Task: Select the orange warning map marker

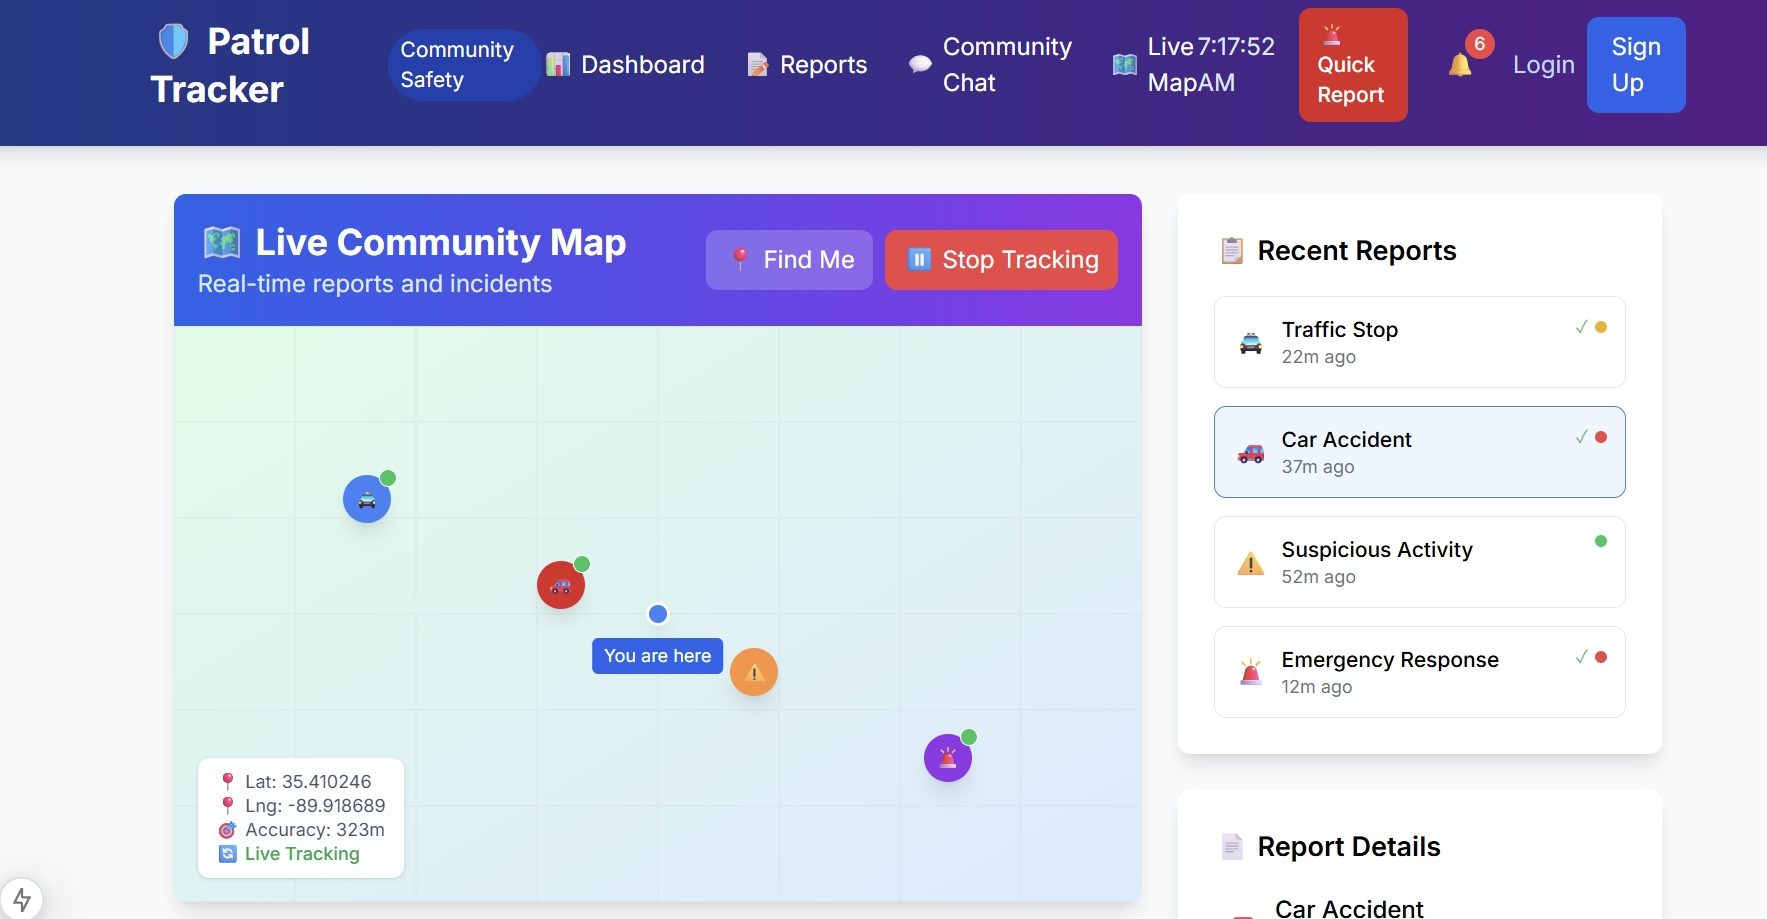Action: click(x=754, y=672)
